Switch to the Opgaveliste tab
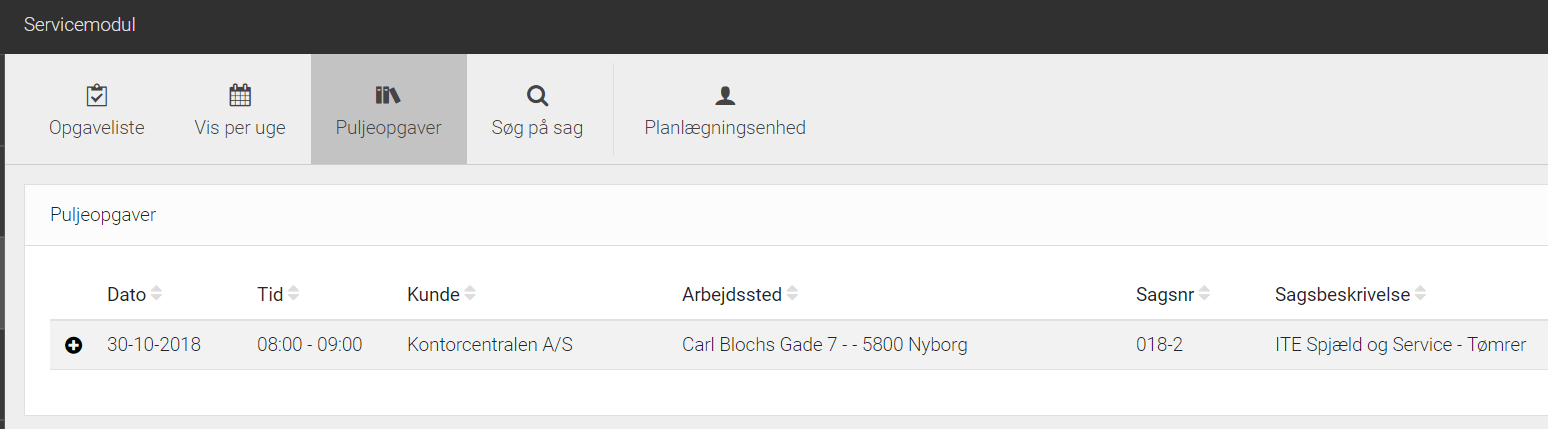The width and height of the screenshot is (1548, 429). click(97, 109)
